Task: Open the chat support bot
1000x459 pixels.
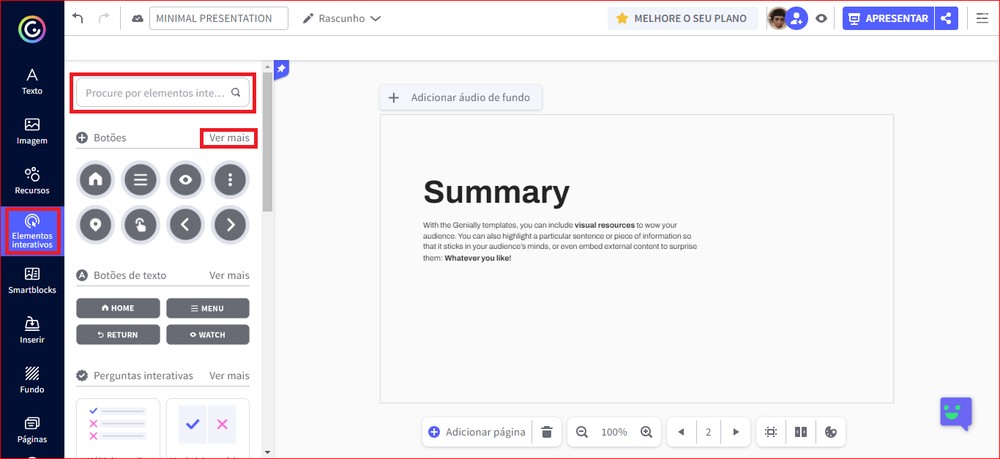Action: click(956, 413)
